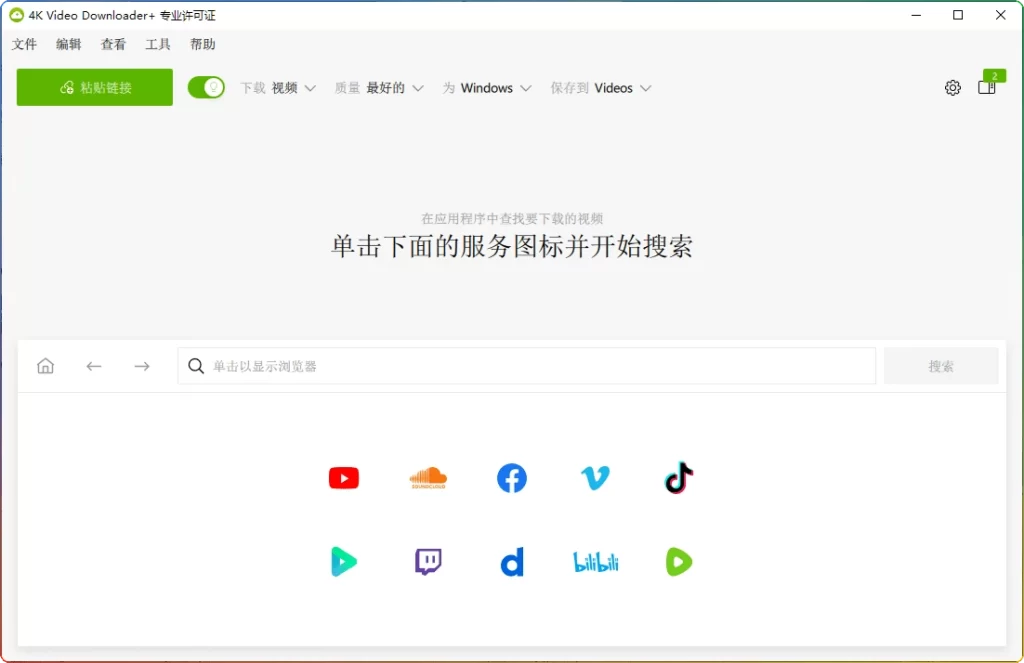Open the 工具 menu
This screenshot has height=663, width=1024.
[x=157, y=44]
